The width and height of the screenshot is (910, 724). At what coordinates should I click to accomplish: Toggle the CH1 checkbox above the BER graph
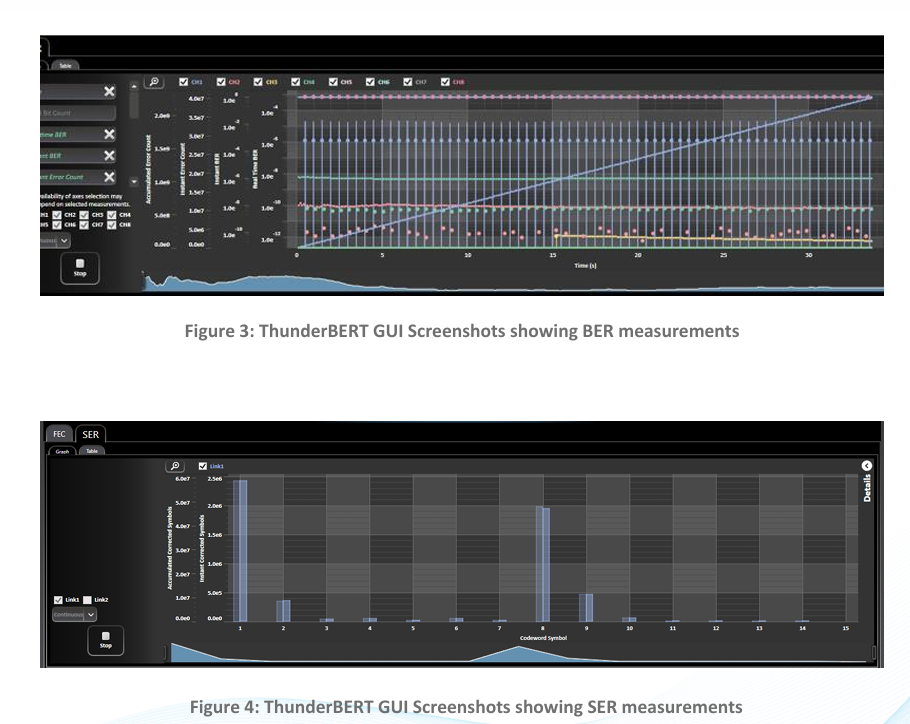coord(183,82)
